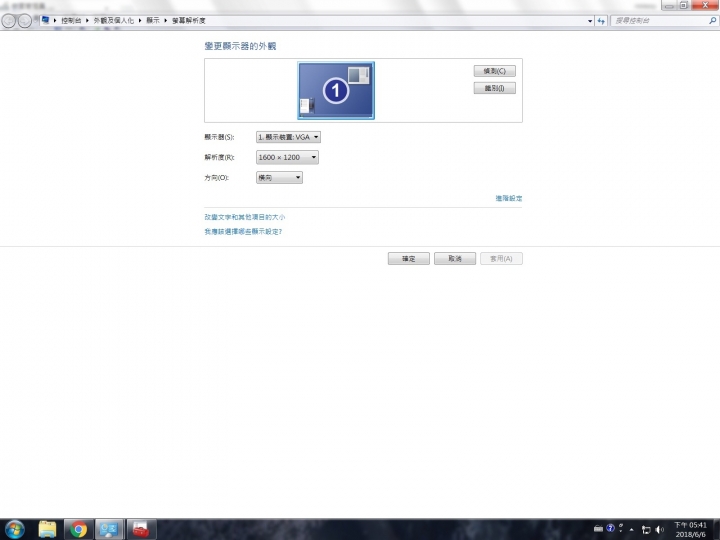Open the 進階設定 advanced settings link
This screenshot has width=720, height=540.
(509, 198)
